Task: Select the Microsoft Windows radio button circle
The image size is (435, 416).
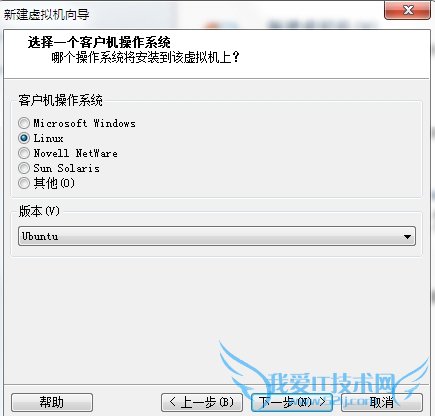Action: [24, 123]
